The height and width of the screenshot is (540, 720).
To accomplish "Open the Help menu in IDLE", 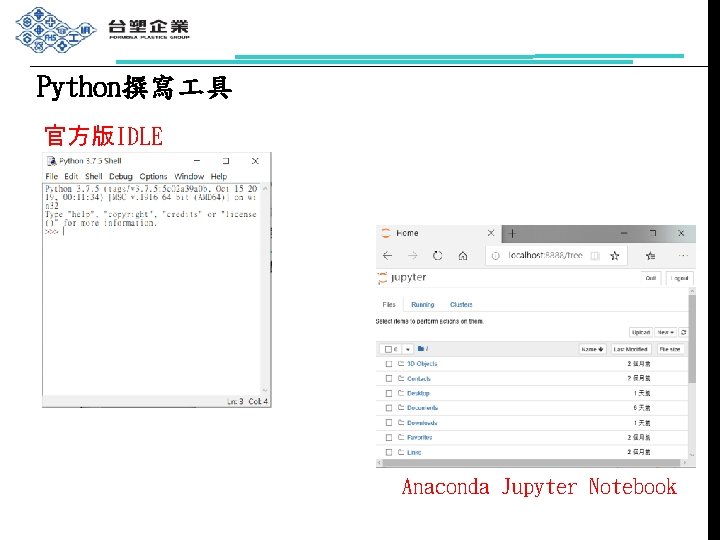I will (x=219, y=176).
